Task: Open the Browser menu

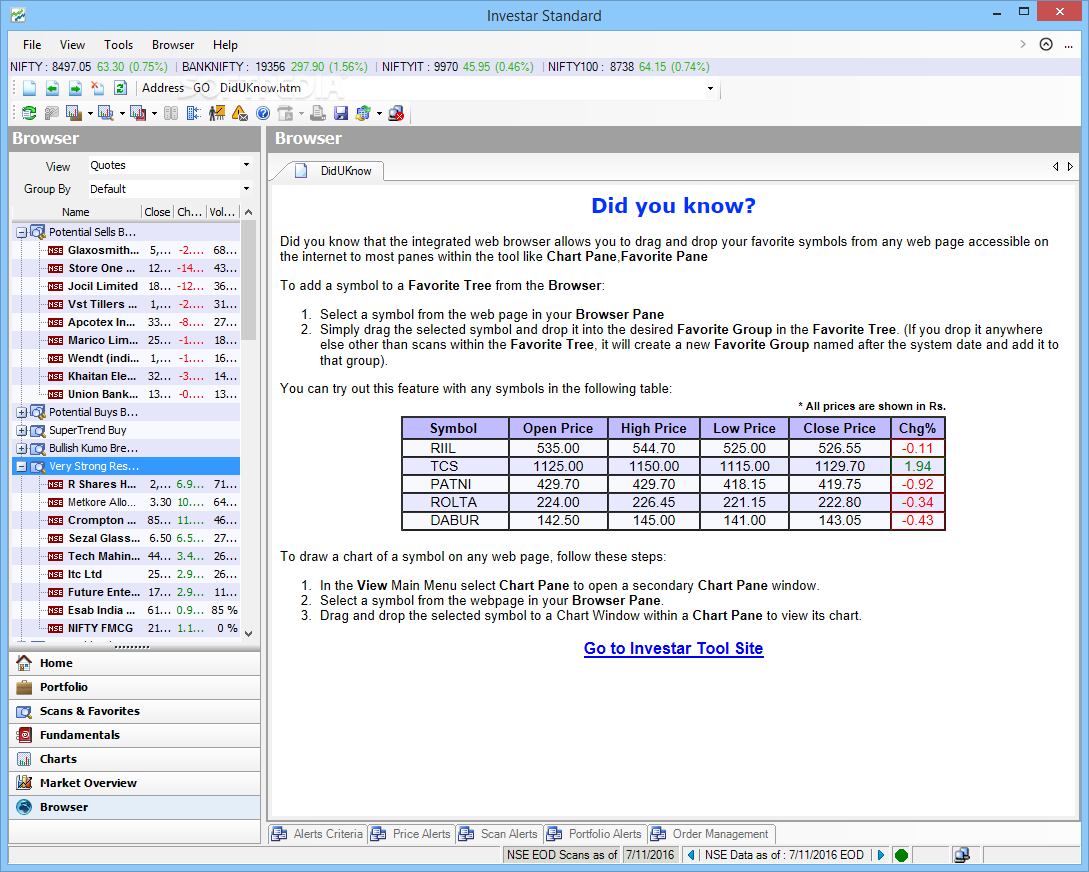Action: [x=173, y=44]
